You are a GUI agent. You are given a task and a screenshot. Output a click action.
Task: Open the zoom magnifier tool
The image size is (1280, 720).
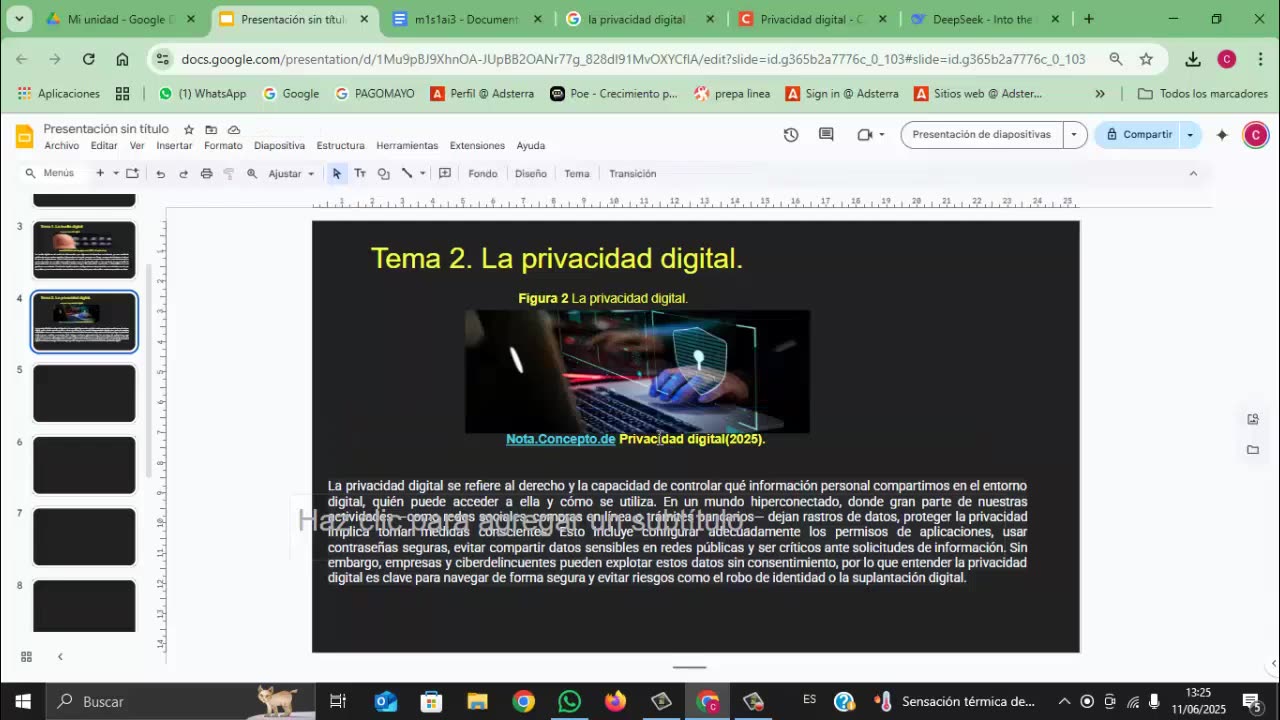click(x=252, y=173)
